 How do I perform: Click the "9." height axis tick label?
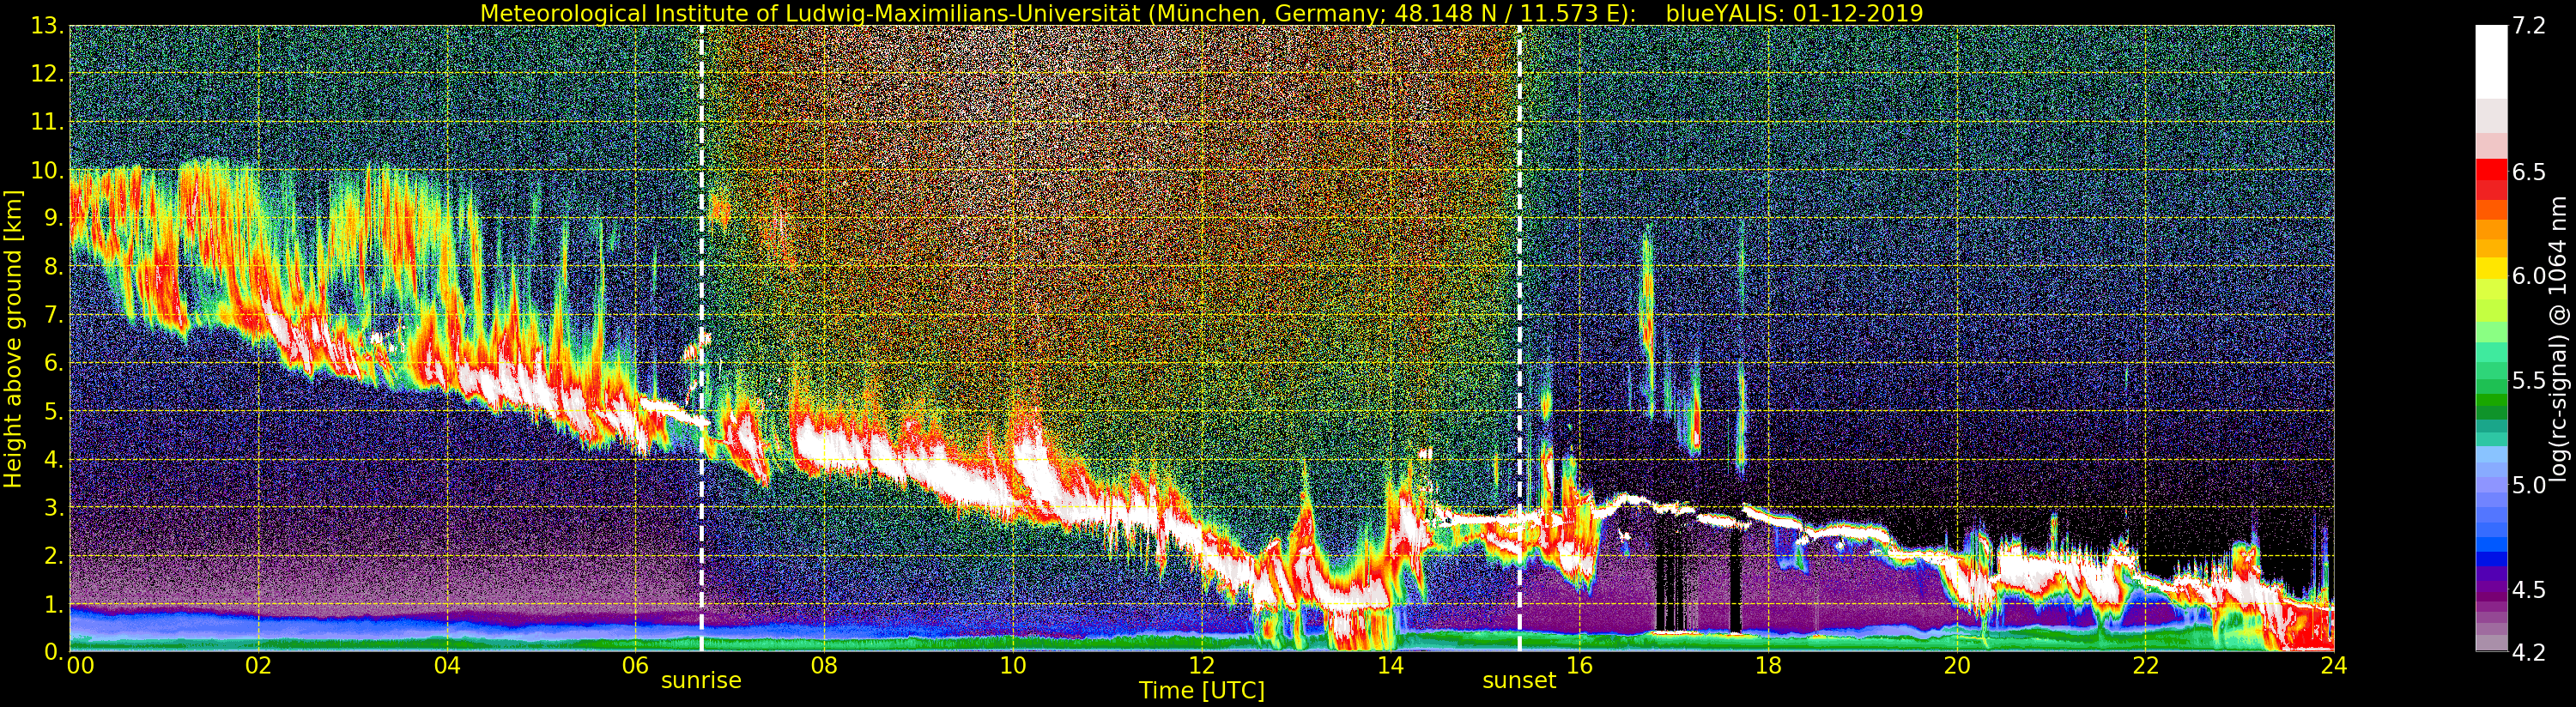coord(54,219)
